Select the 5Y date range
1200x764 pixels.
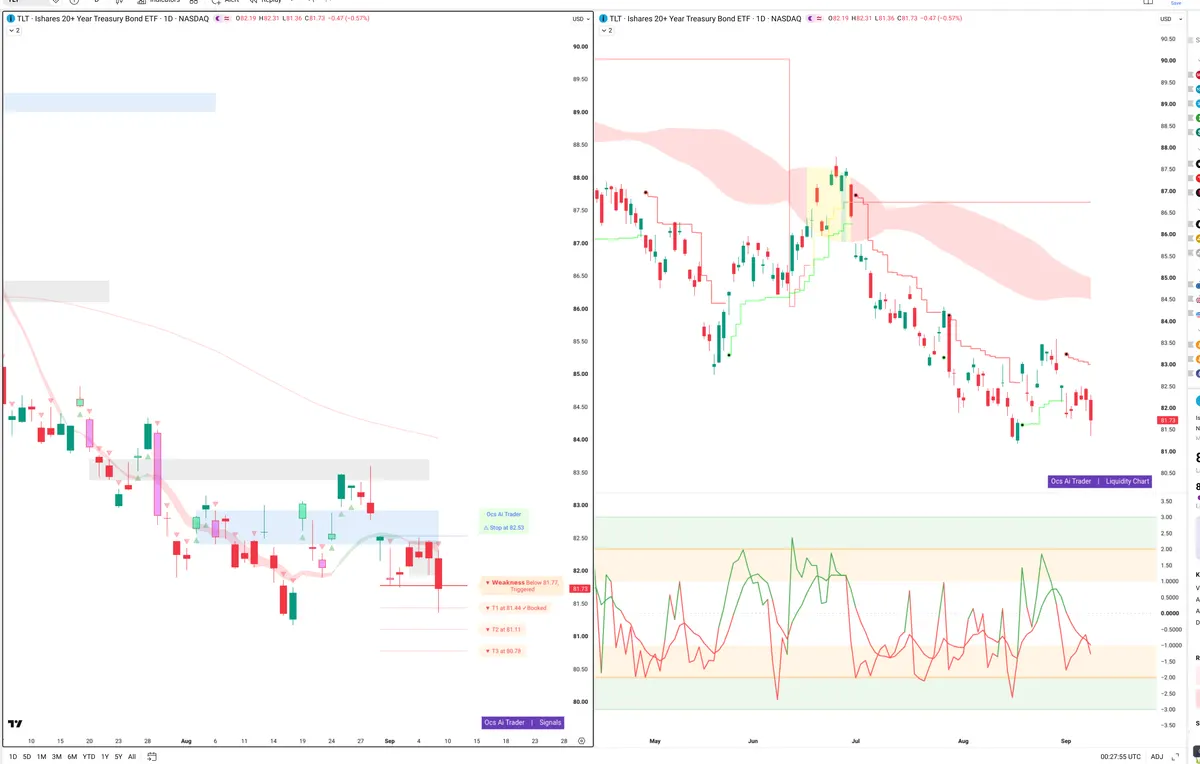pyautogui.click(x=118, y=756)
